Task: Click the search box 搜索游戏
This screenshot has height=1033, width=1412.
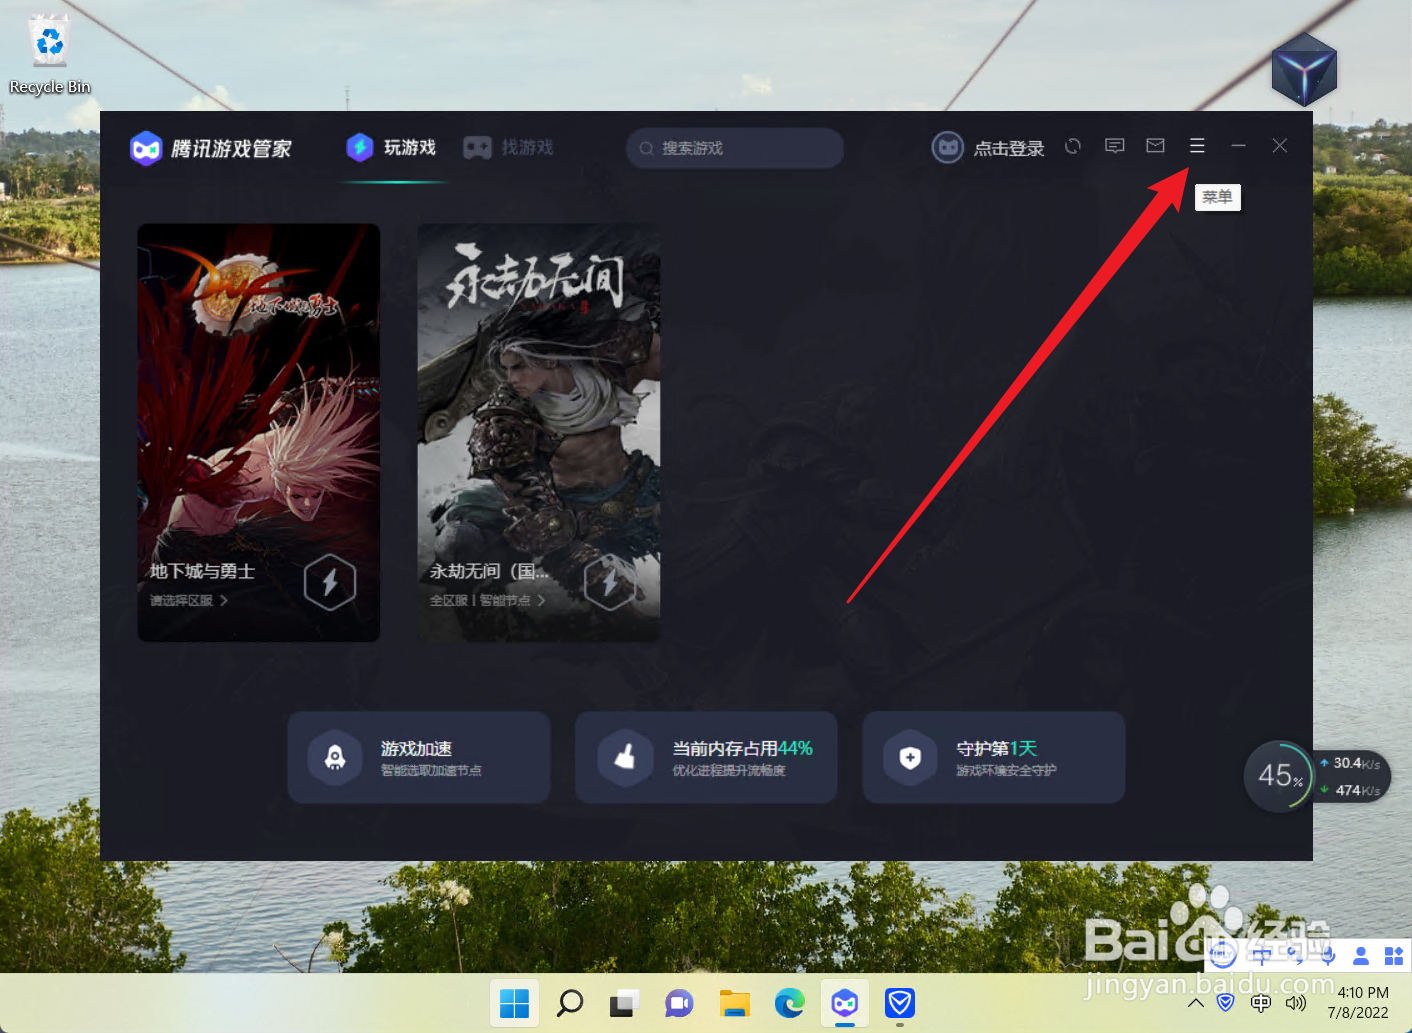Action: pyautogui.click(x=735, y=148)
